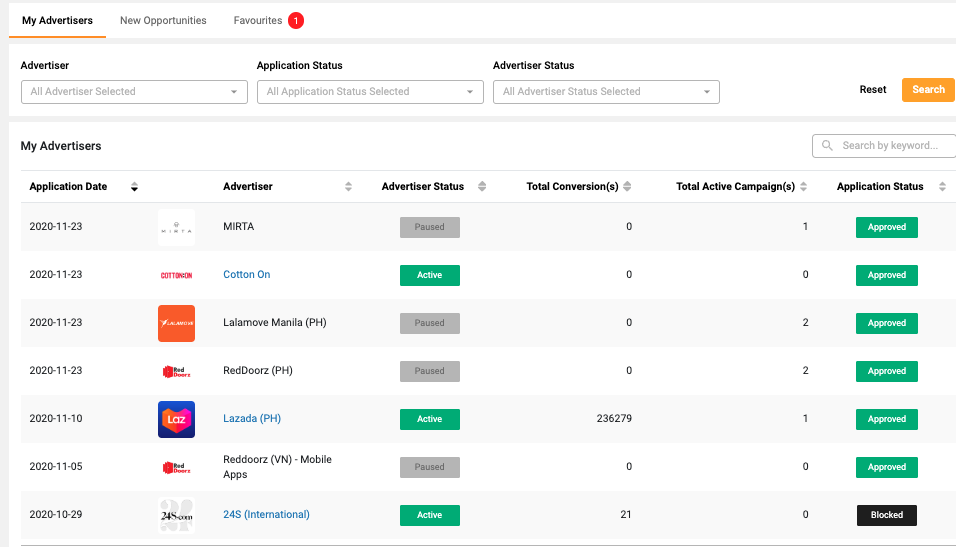Sort by Application Status column arrows
Viewport: 956px width, 547px height.
[x=942, y=187]
